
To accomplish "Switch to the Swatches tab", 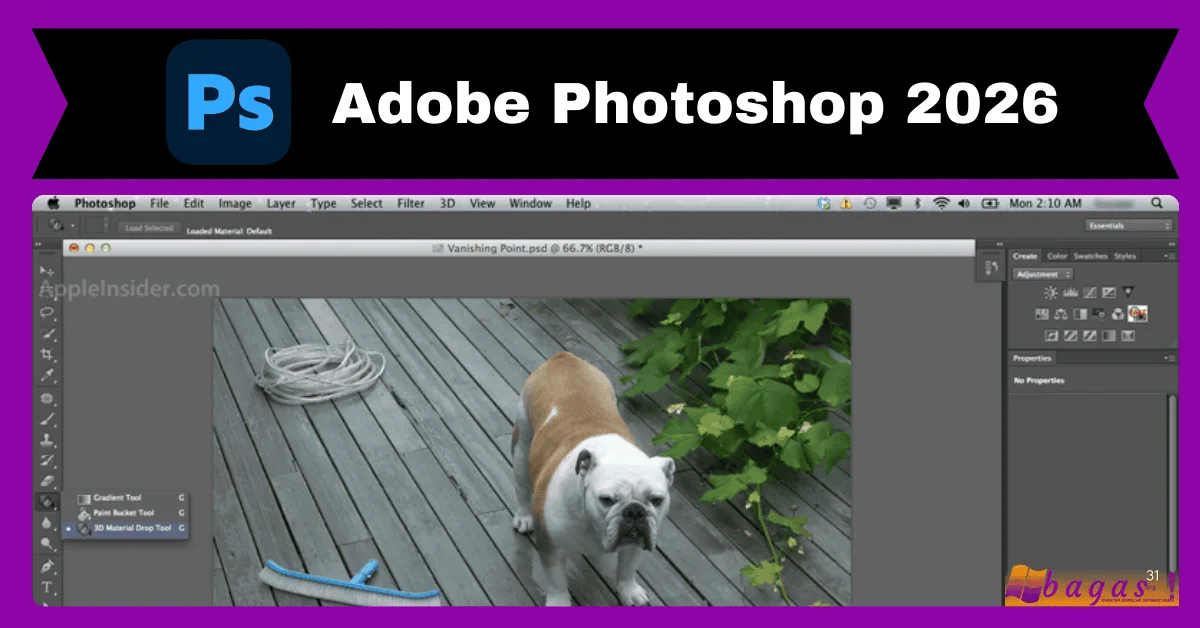I will [x=1091, y=257].
